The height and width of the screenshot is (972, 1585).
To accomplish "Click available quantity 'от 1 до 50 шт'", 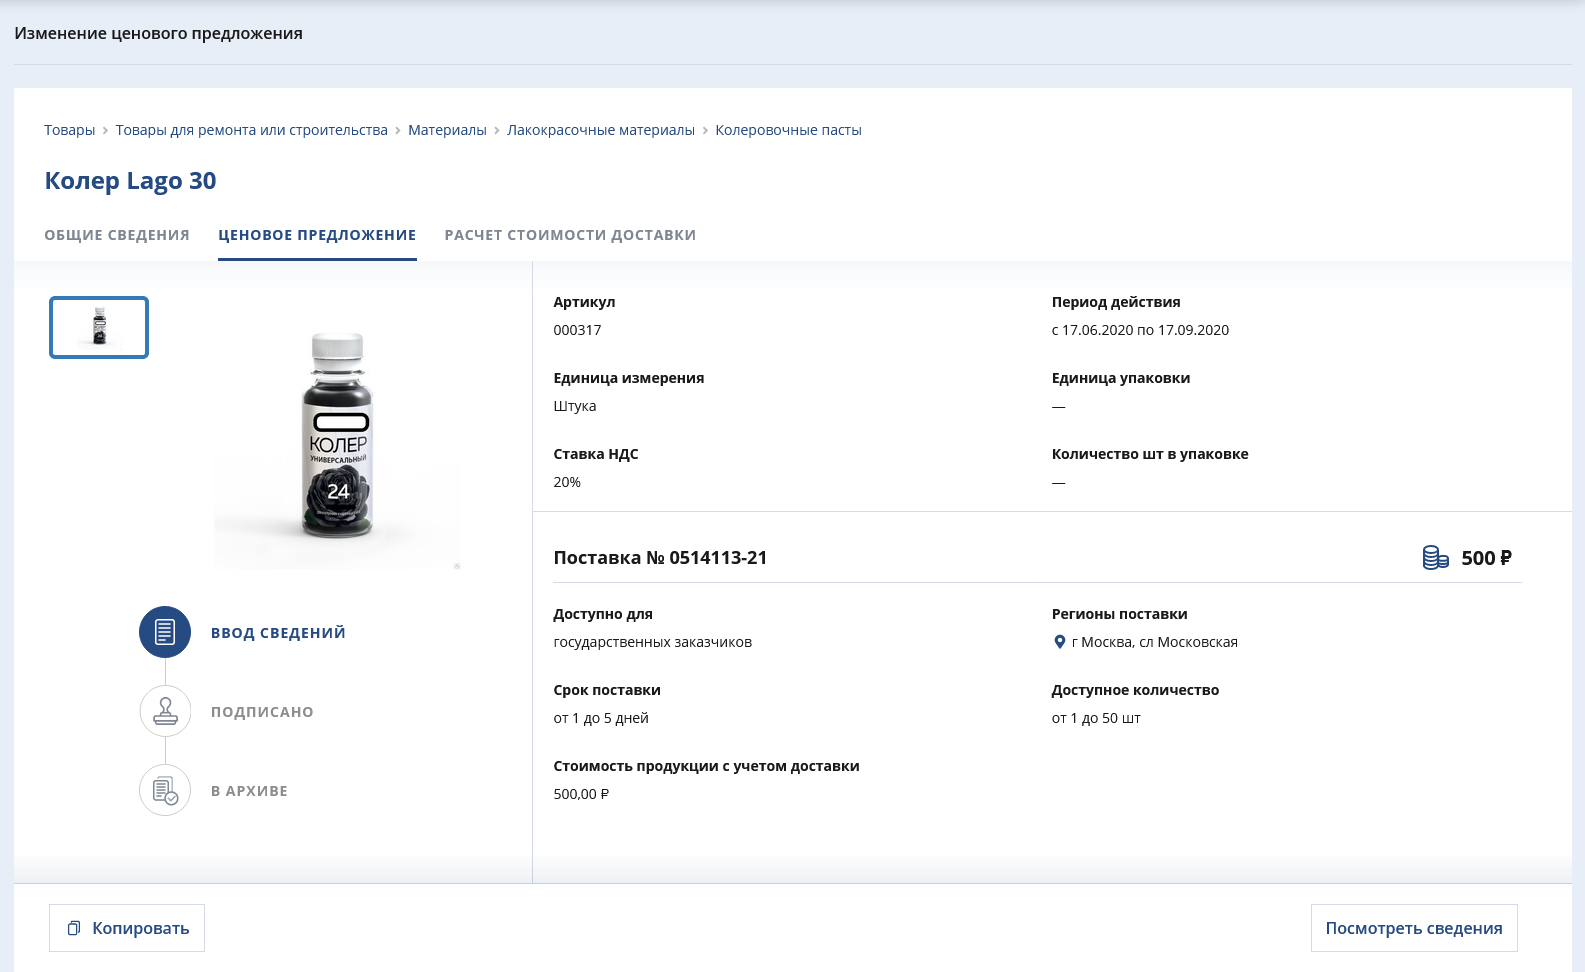I will click(1096, 718).
